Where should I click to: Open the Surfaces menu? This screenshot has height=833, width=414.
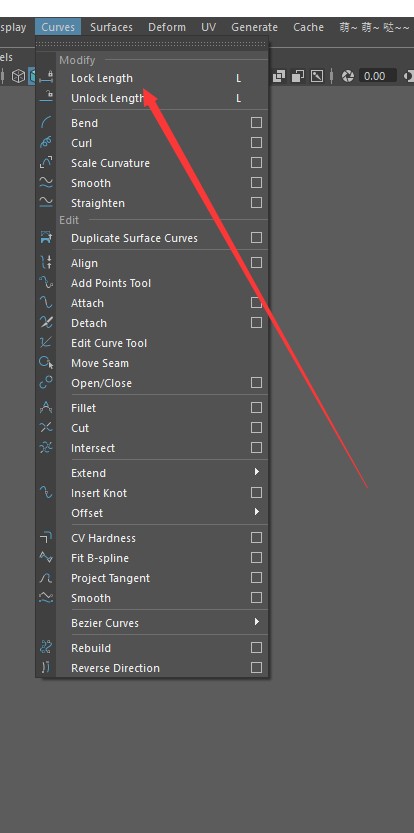point(111,27)
